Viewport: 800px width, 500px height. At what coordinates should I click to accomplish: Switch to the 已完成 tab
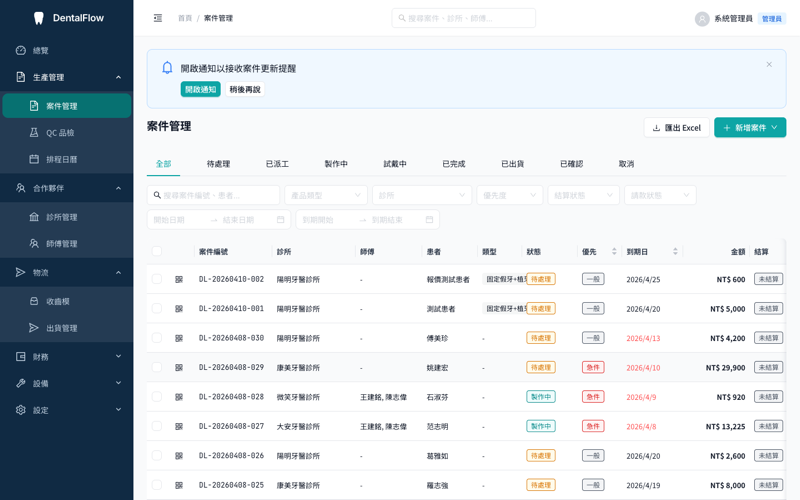[454, 164]
